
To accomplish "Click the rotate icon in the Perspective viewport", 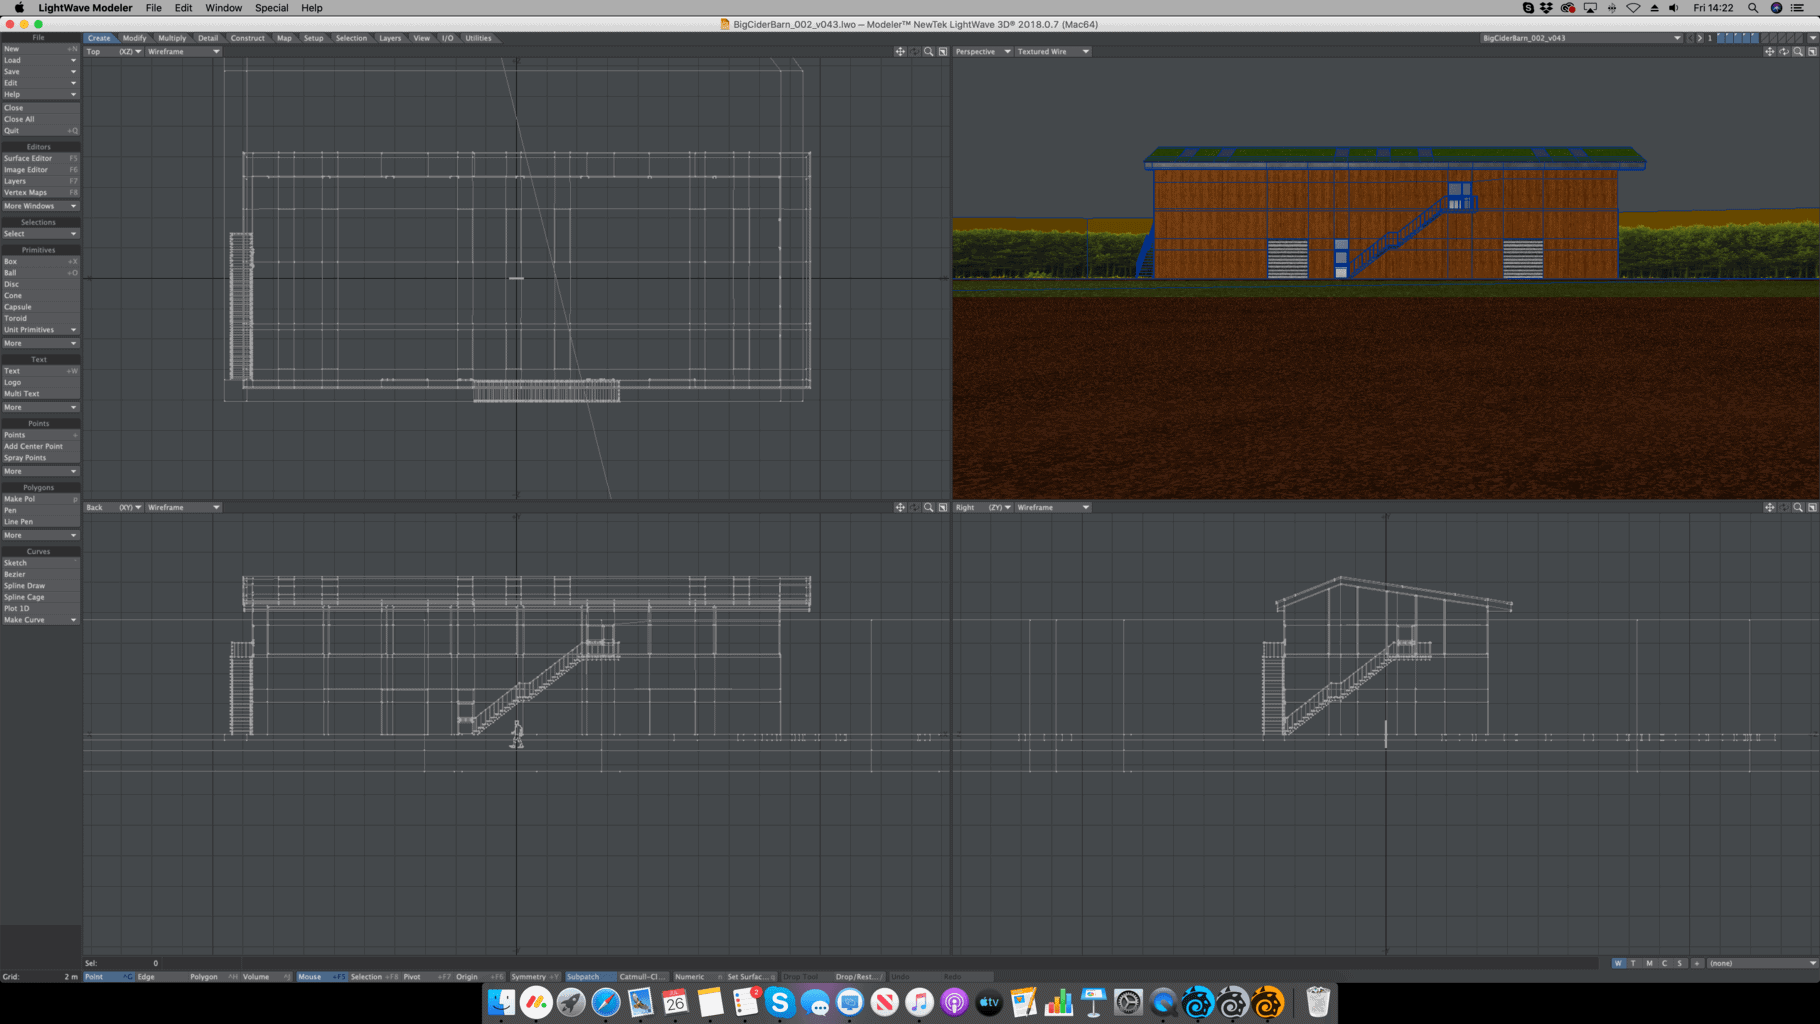I will (1783, 51).
